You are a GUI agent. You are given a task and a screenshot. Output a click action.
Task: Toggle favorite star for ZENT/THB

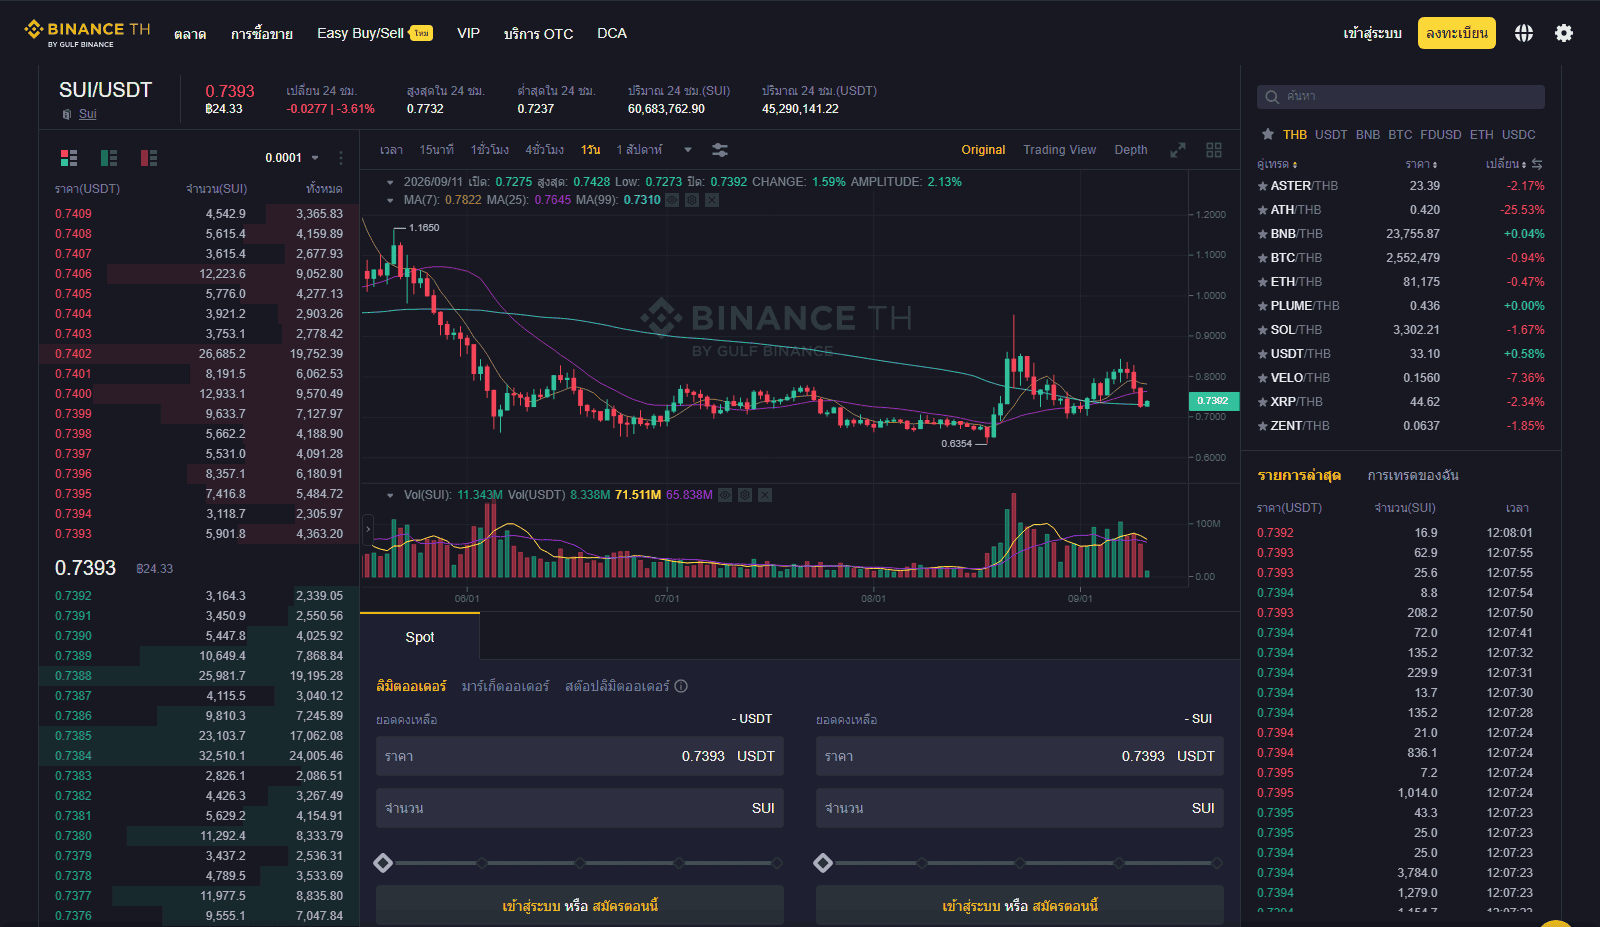pos(1262,426)
